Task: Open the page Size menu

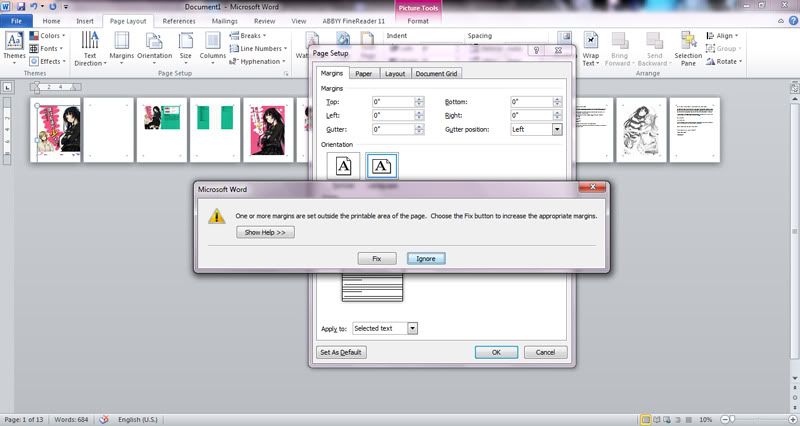Action: [186, 47]
